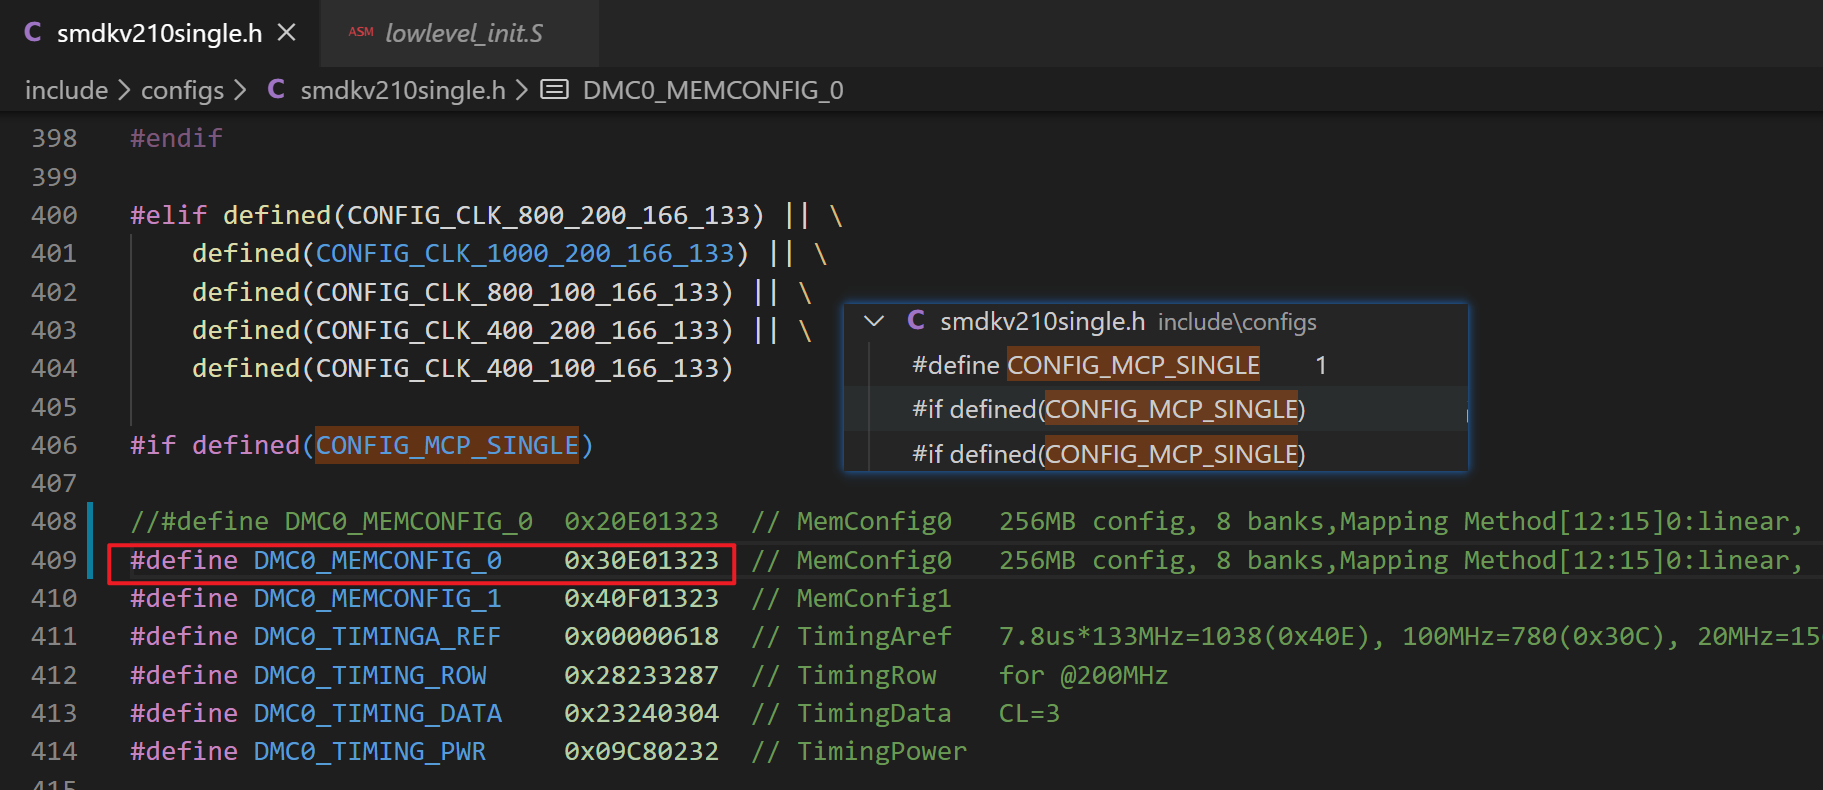Select 'configs' in the breadcrumb
This screenshot has width=1823, height=790.
[183, 90]
